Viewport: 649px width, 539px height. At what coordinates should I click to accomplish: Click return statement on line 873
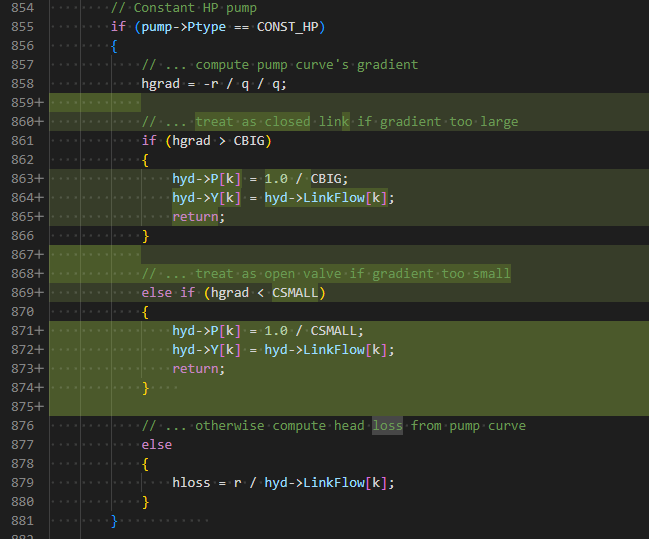[199, 369]
